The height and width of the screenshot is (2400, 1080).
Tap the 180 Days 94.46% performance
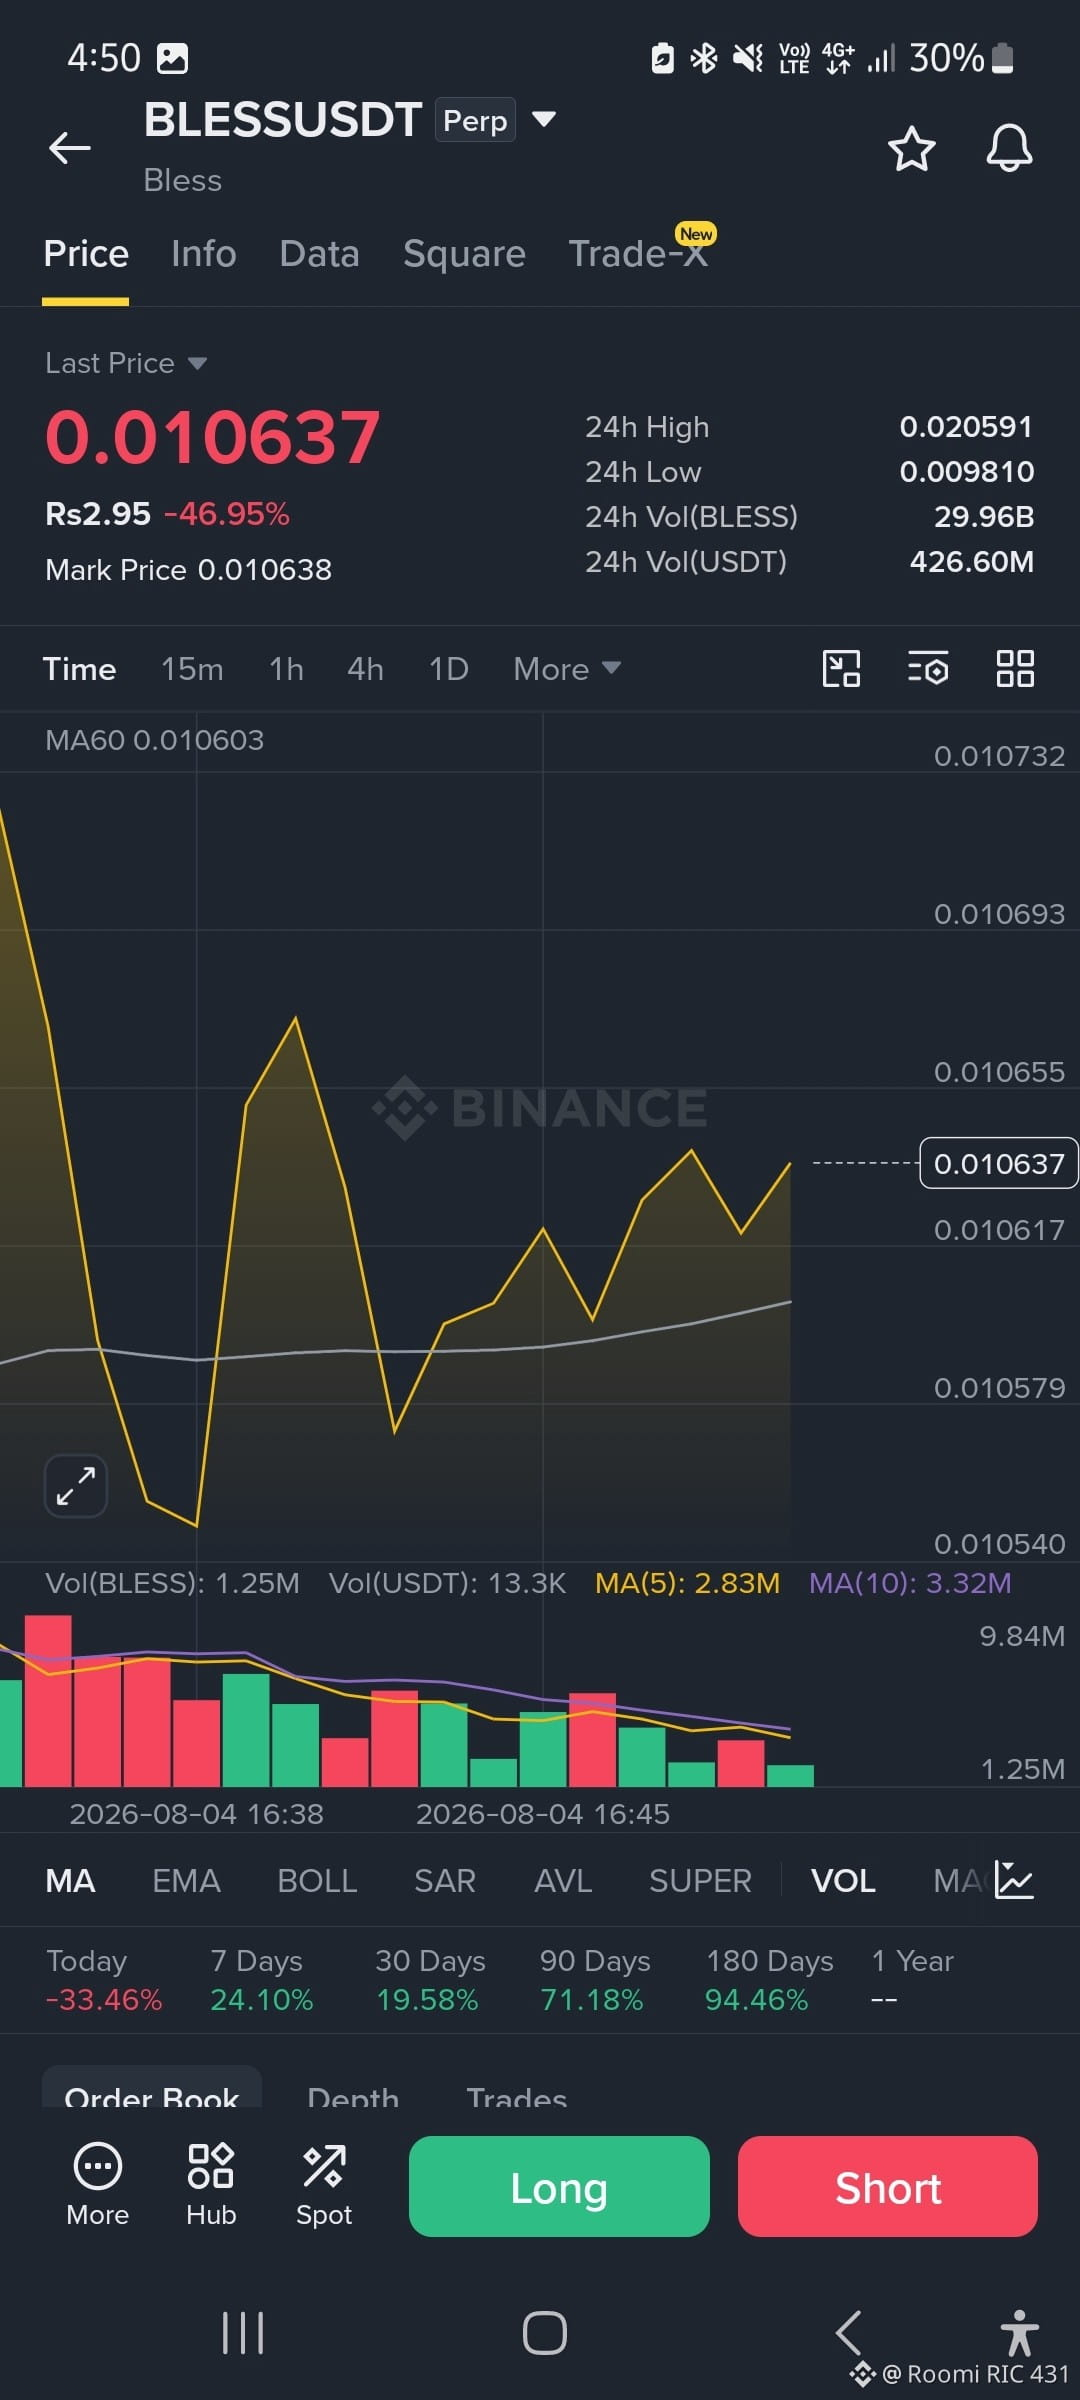[x=769, y=1980]
